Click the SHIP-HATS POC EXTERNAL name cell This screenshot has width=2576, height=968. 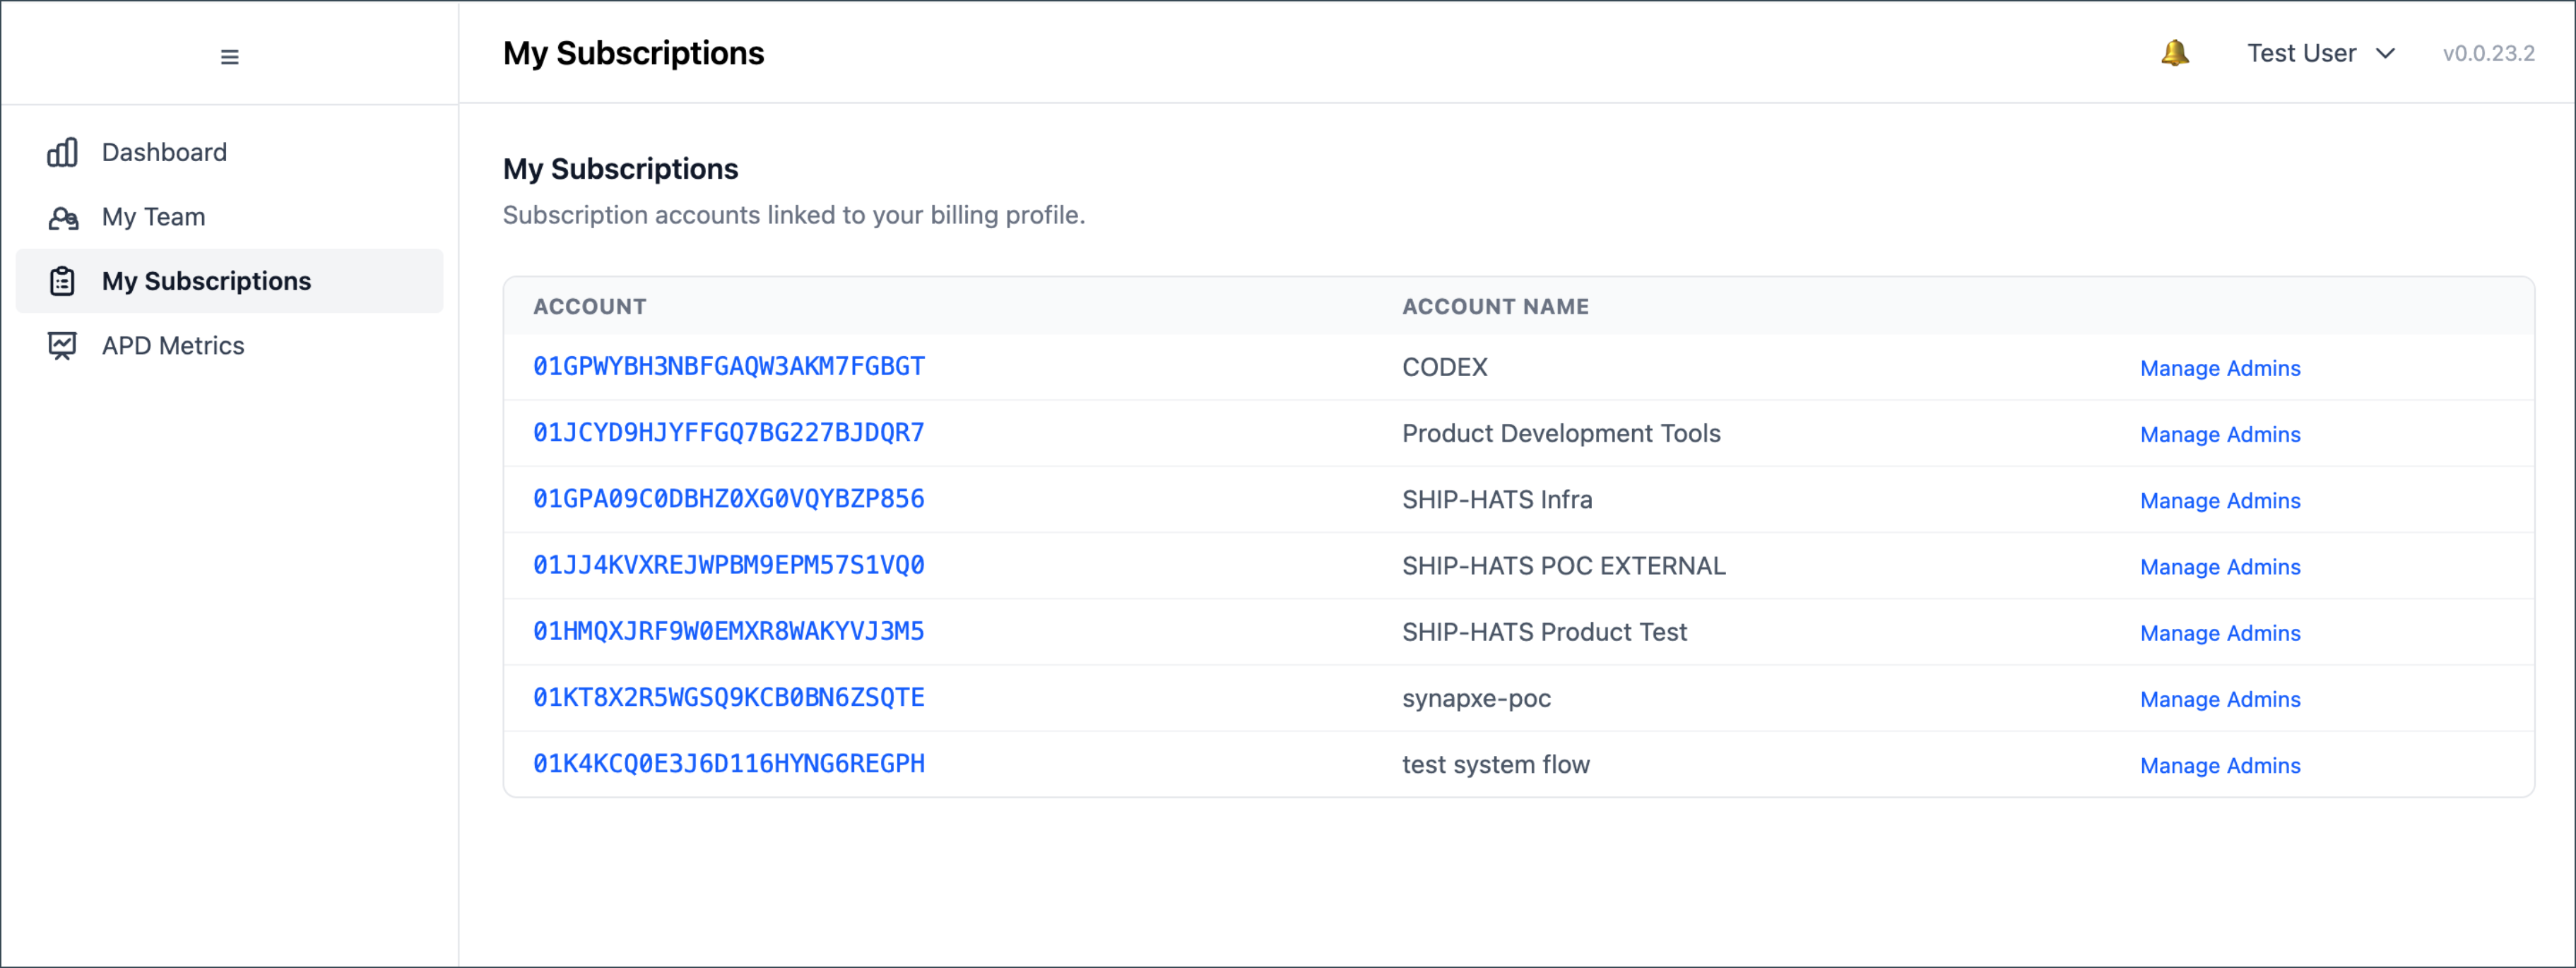point(1563,566)
